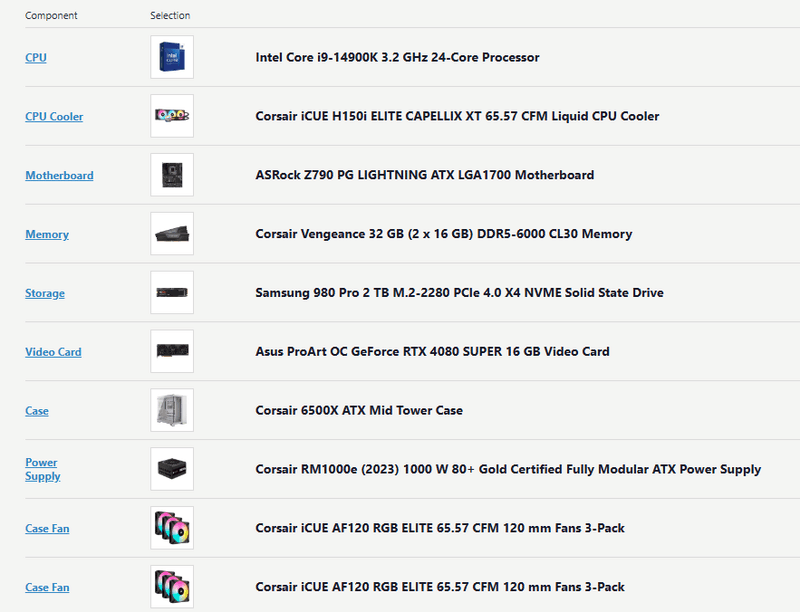Open the CPU Cooler category link

[x=54, y=117]
